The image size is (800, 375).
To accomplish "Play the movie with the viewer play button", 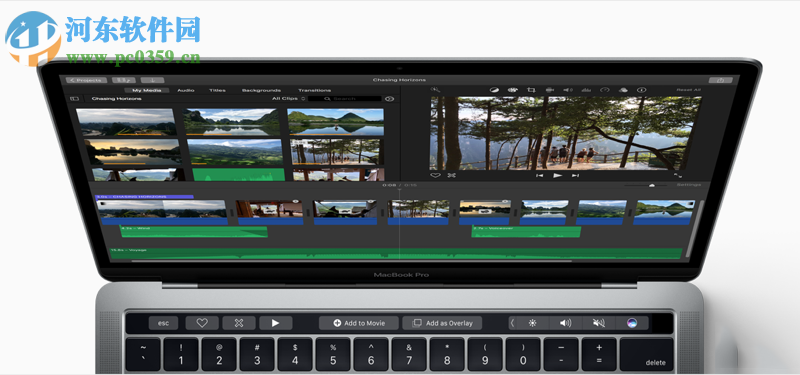I will pyautogui.click(x=558, y=175).
